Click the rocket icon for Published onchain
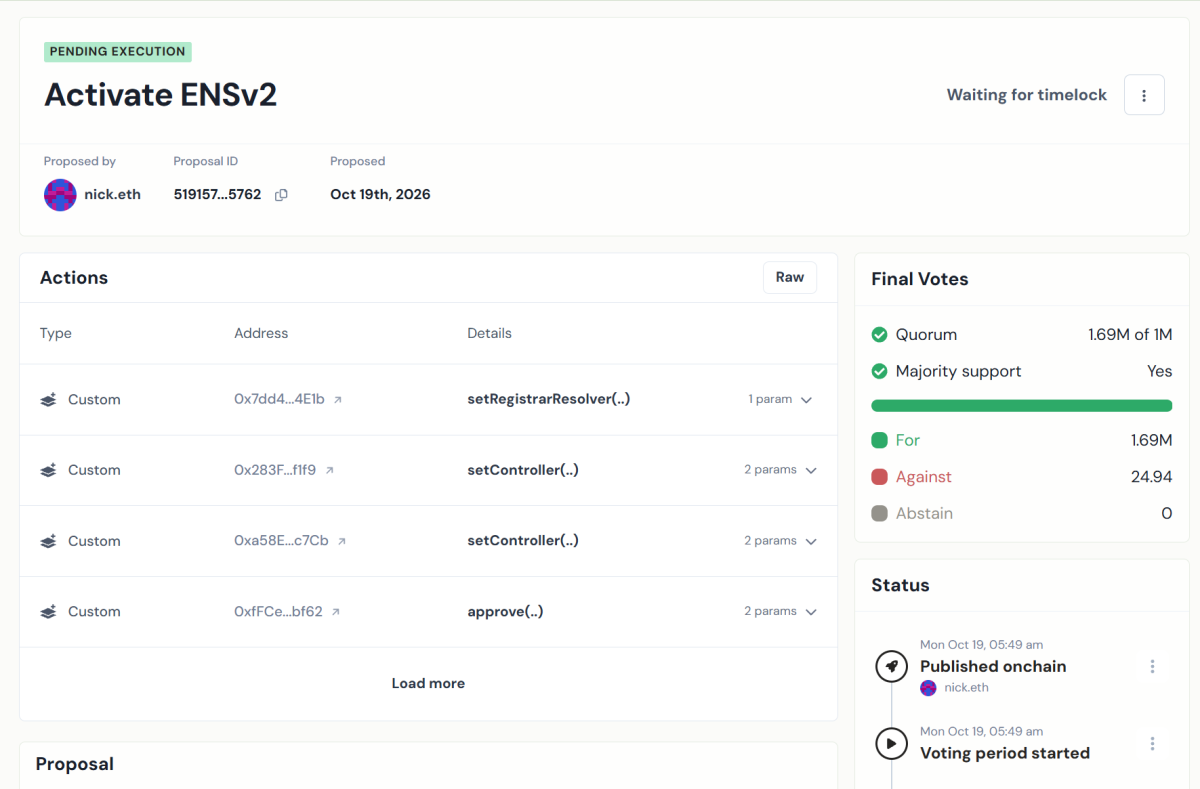This screenshot has width=1200, height=789. [891, 666]
